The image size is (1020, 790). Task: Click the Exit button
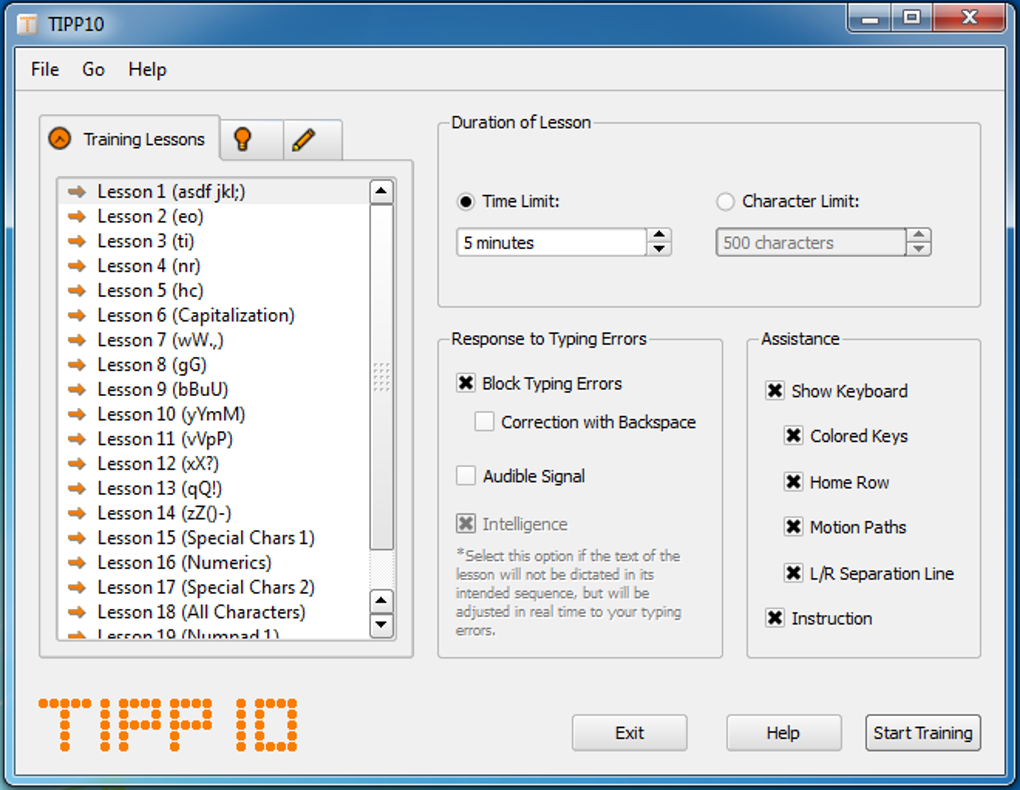(x=630, y=733)
